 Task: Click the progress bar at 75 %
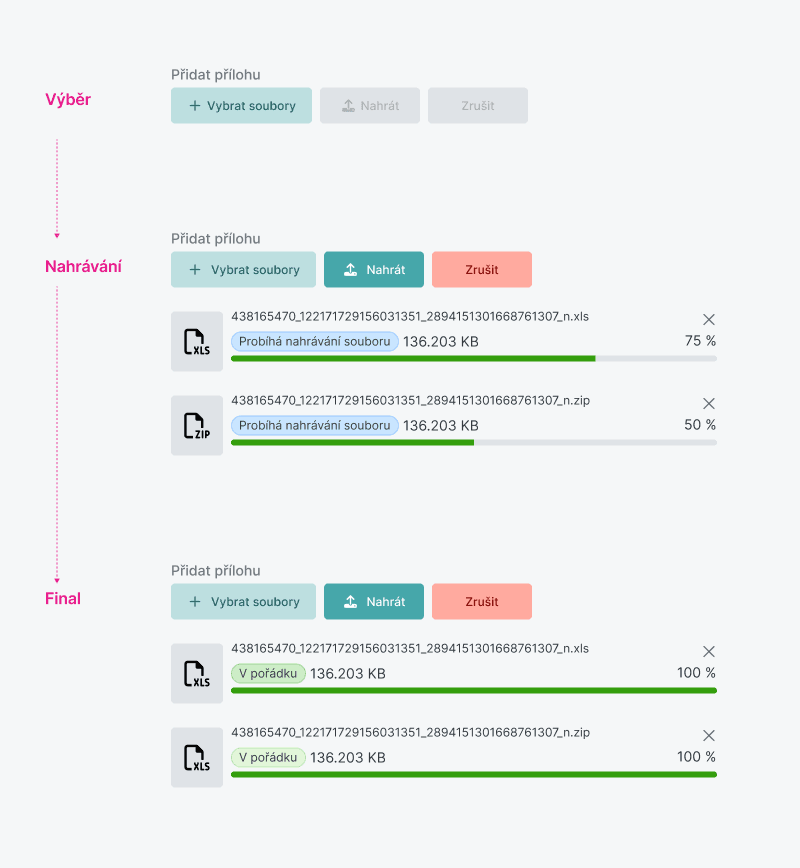point(474,359)
